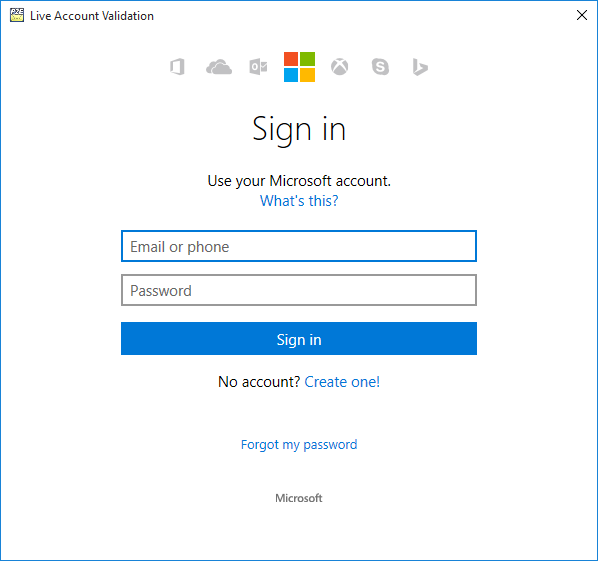Click the Xbox sphere icon
The height and width of the screenshot is (561, 598).
coord(339,67)
